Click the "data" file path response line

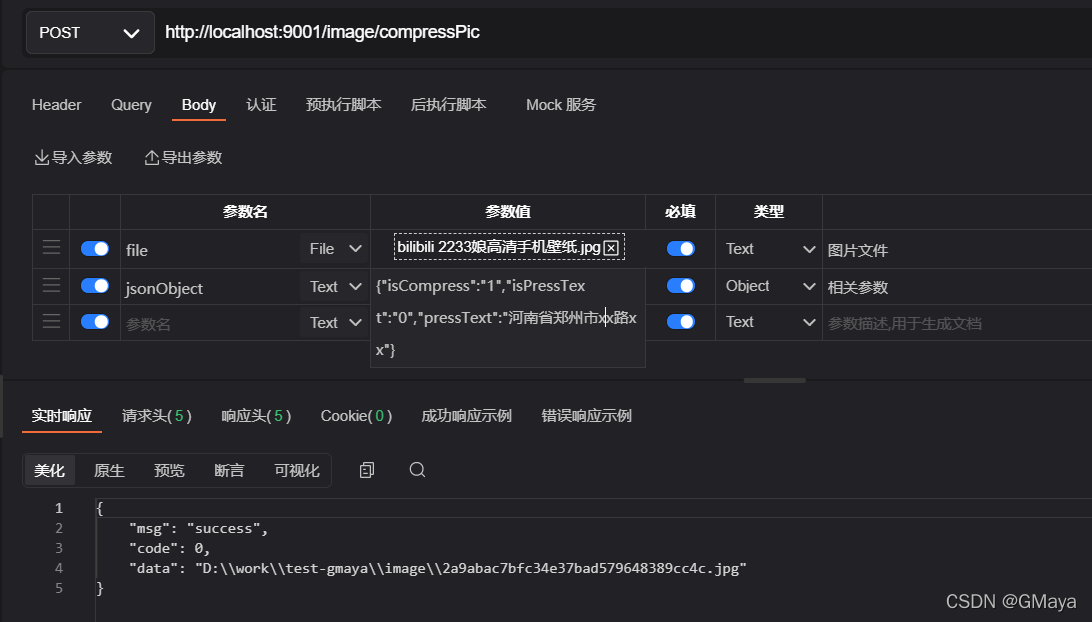437,568
